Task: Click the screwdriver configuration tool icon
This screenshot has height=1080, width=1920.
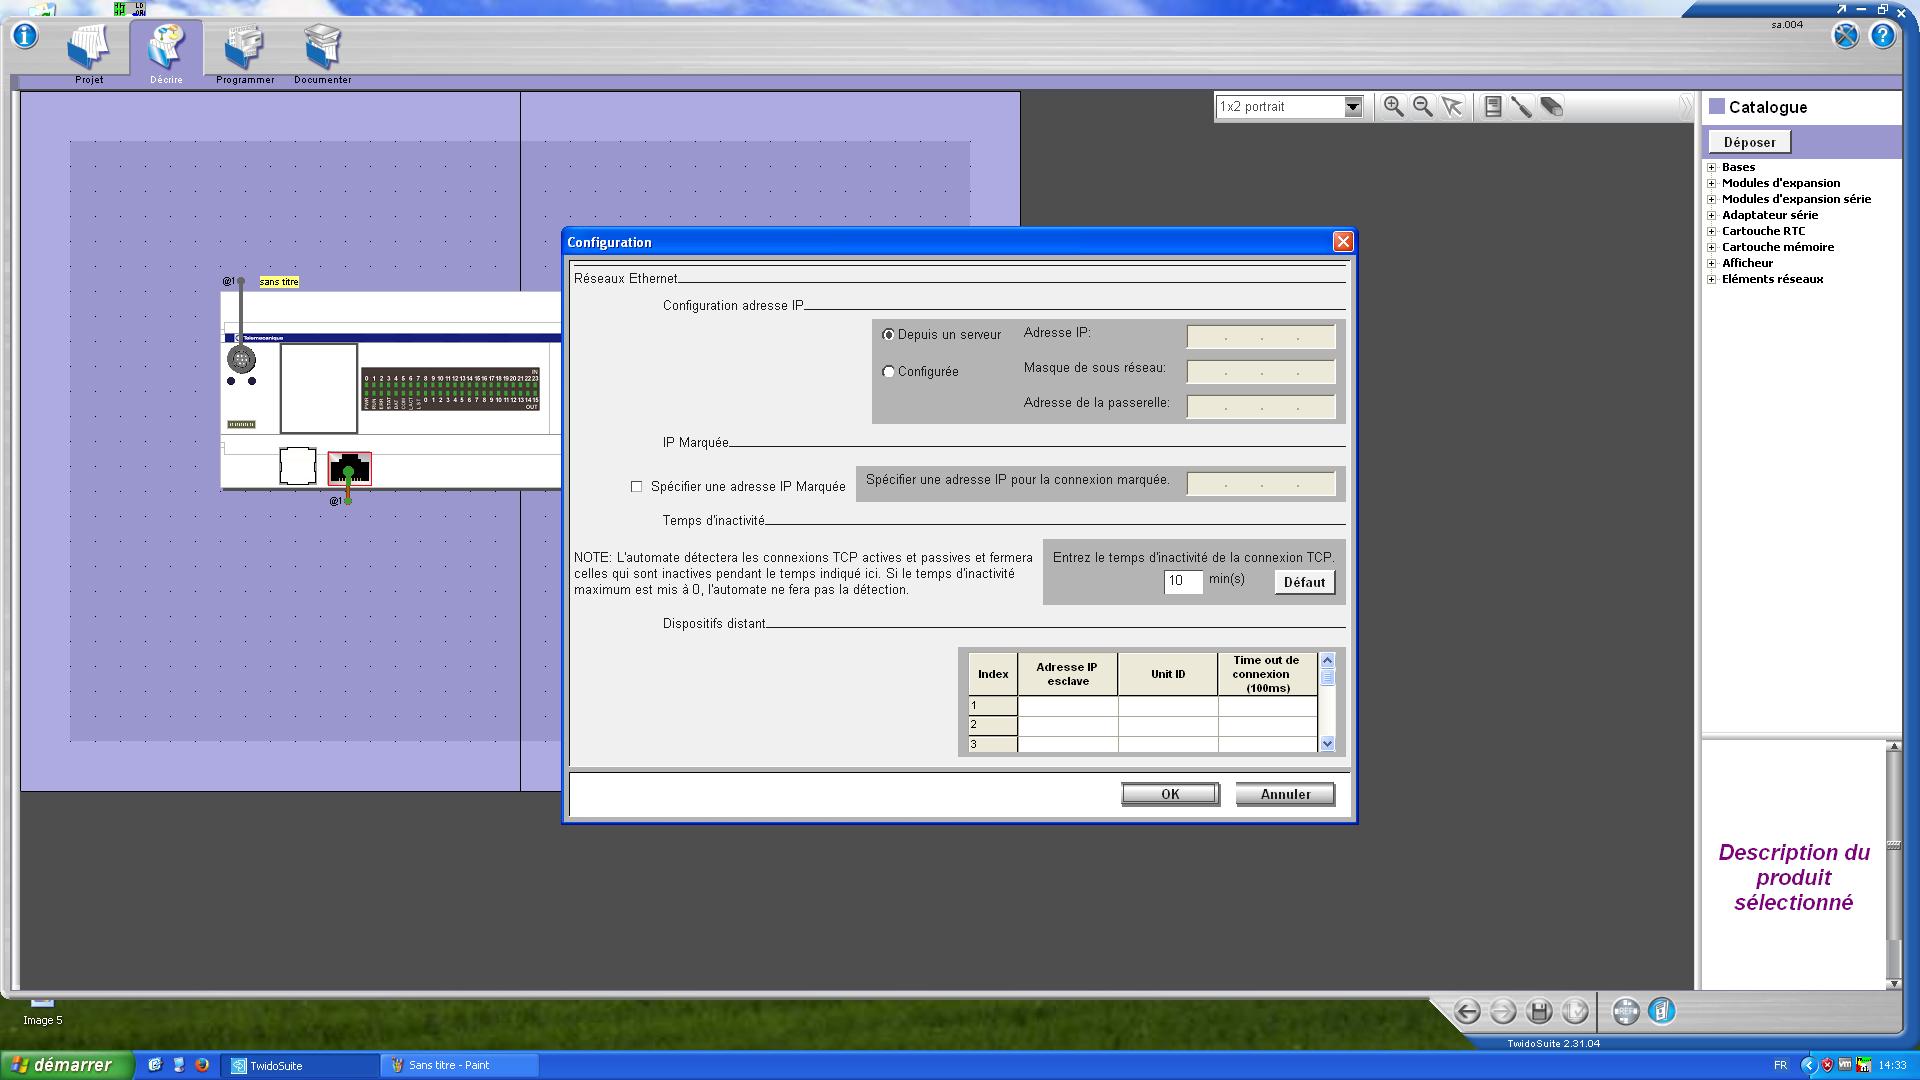Action: pyautogui.click(x=1521, y=107)
